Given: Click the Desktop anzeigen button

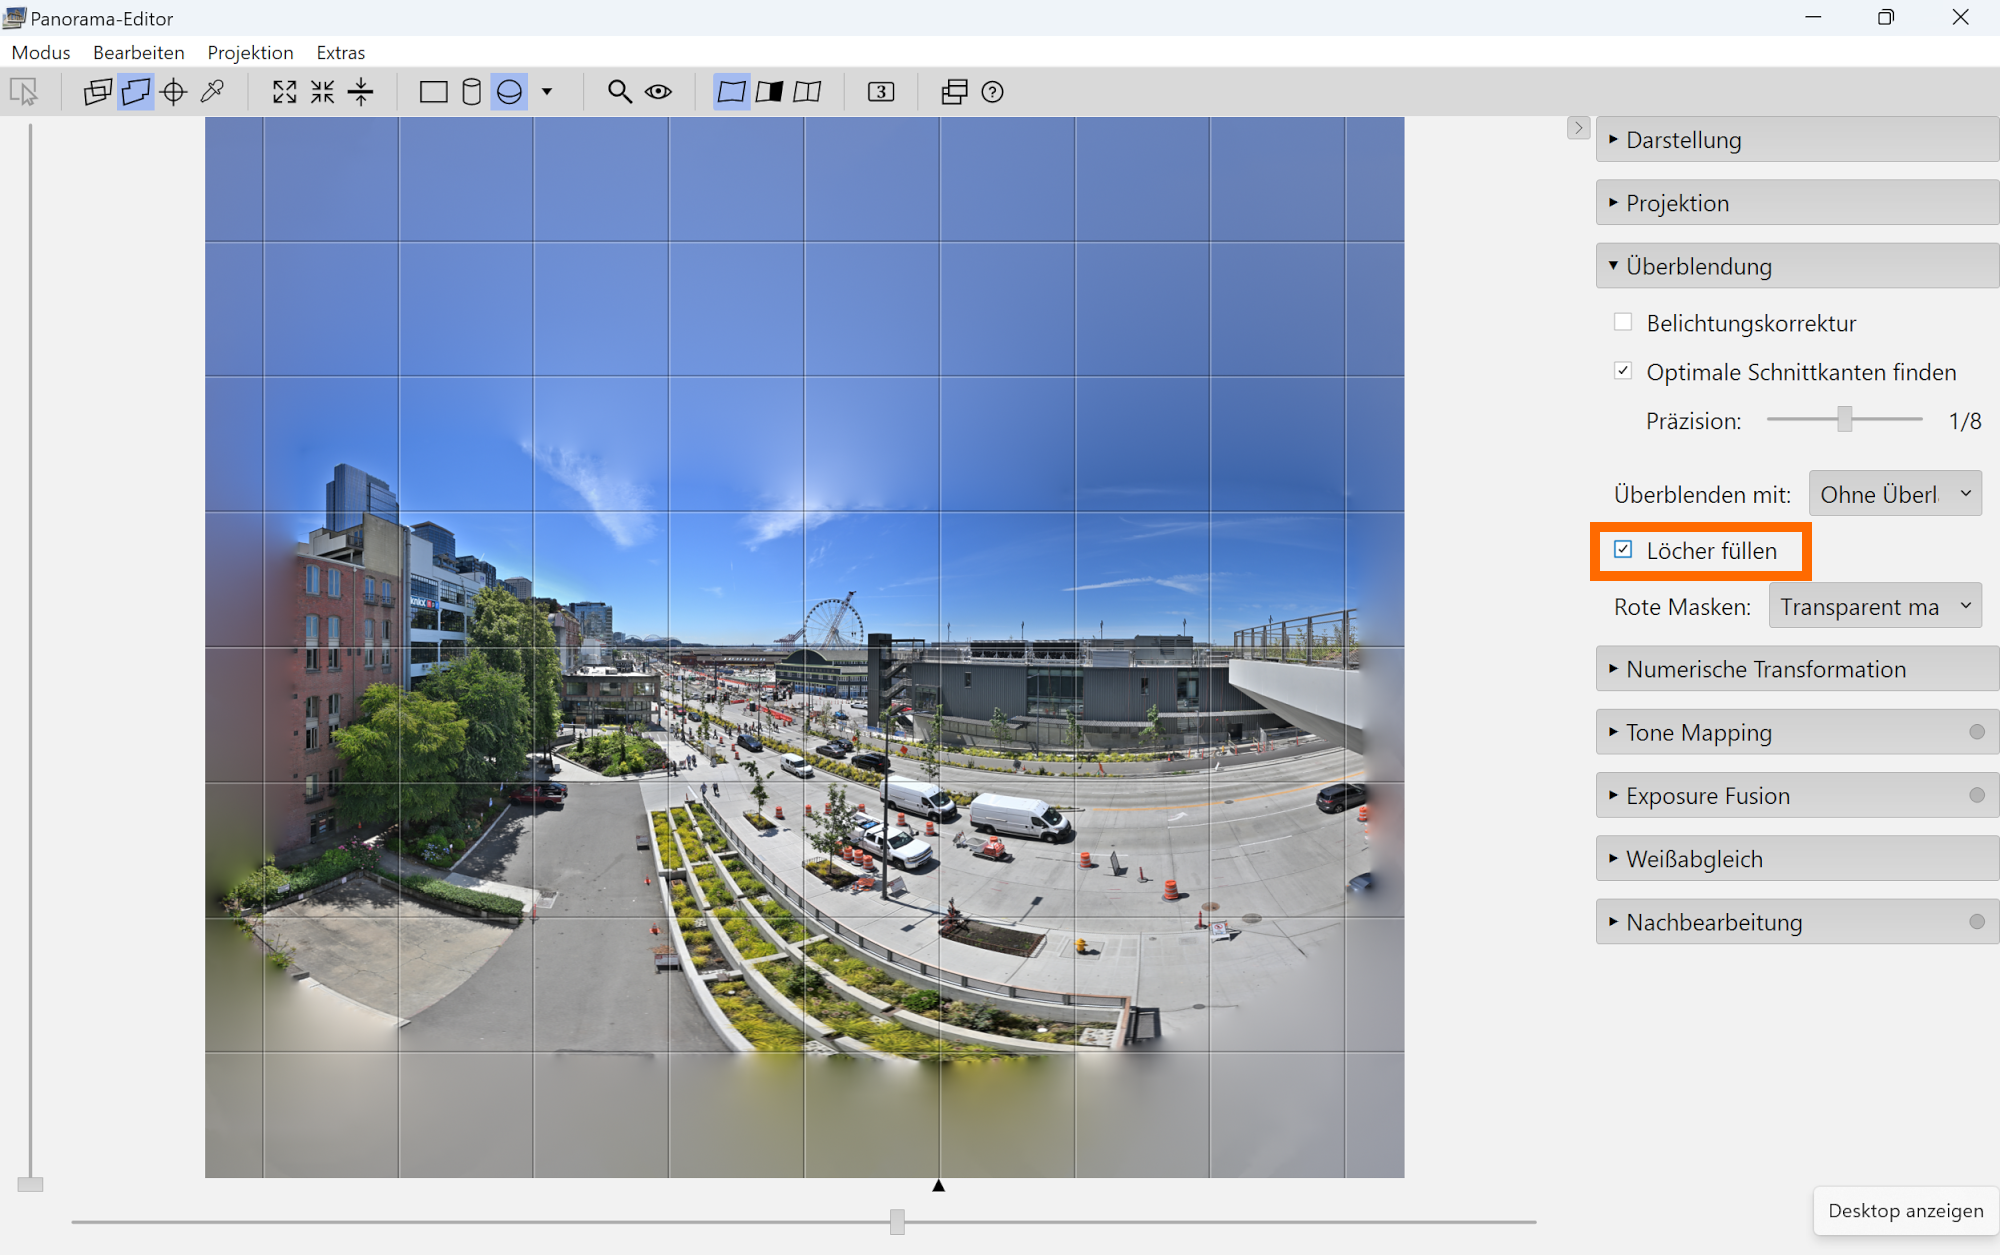Looking at the screenshot, I should 1905,1210.
